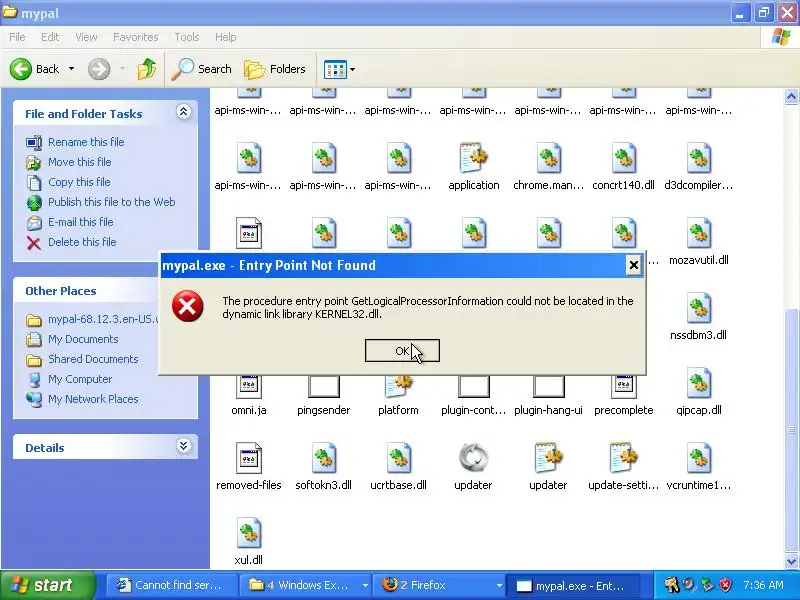Minimize the mypal Explorer window
Image resolution: width=800 pixels, height=600 pixels.
point(740,12)
